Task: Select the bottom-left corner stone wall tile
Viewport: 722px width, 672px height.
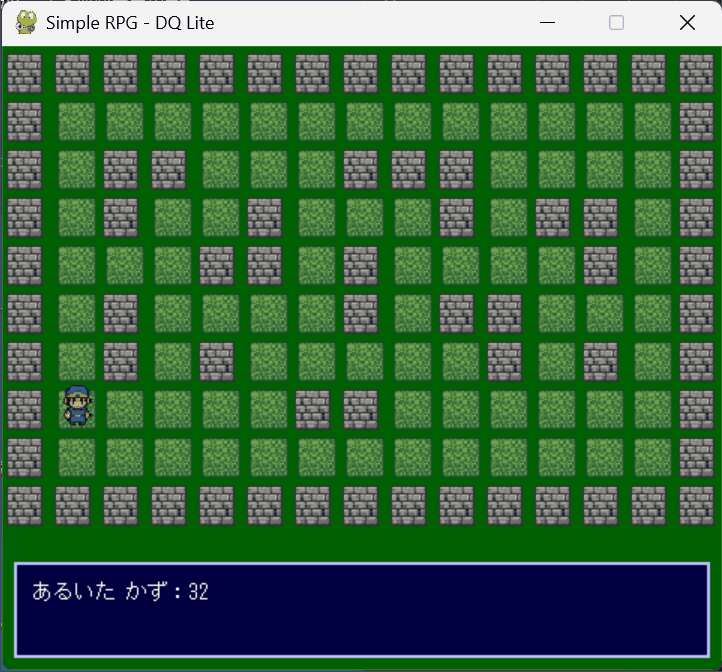Action: click(x=25, y=505)
